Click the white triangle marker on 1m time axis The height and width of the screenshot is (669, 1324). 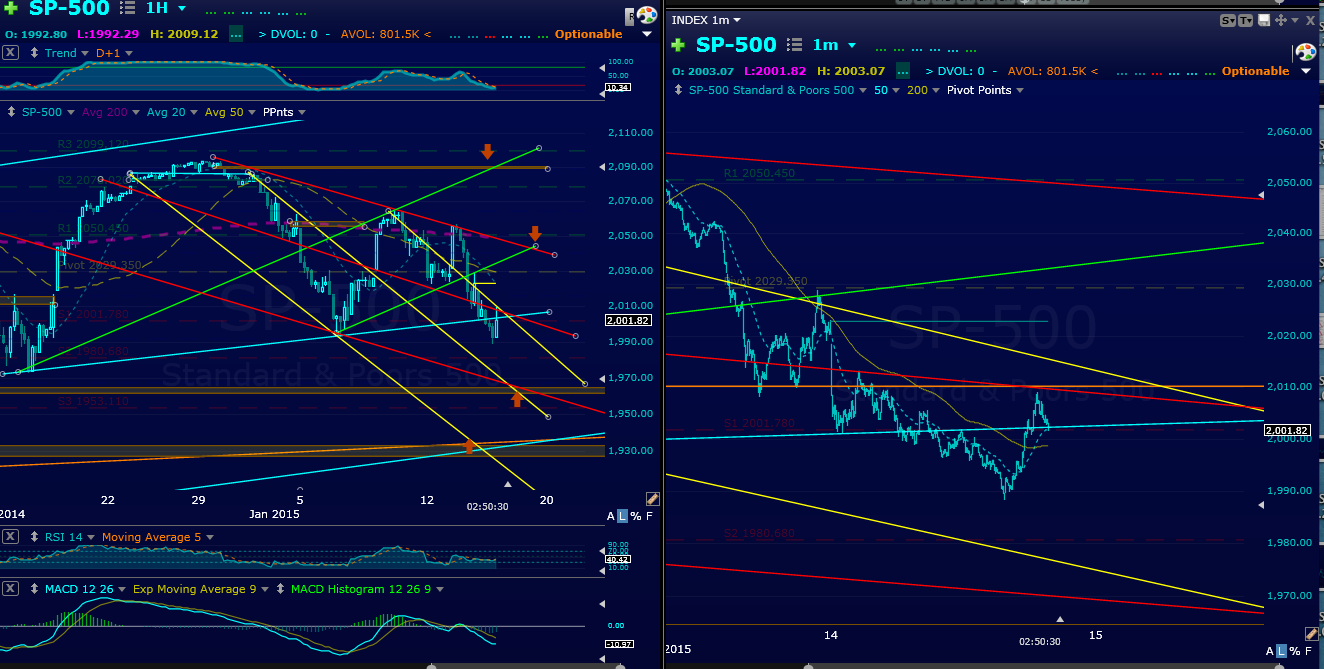point(1060,620)
